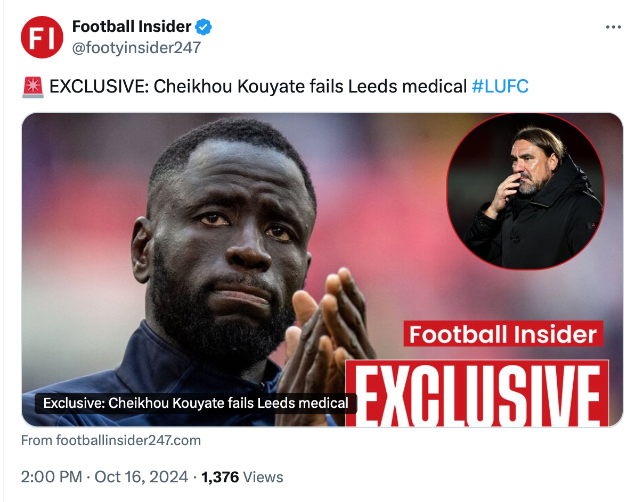The height and width of the screenshot is (502, 635).
Task: Click the @footyinsider247 handle
Action: coord(136,46)
